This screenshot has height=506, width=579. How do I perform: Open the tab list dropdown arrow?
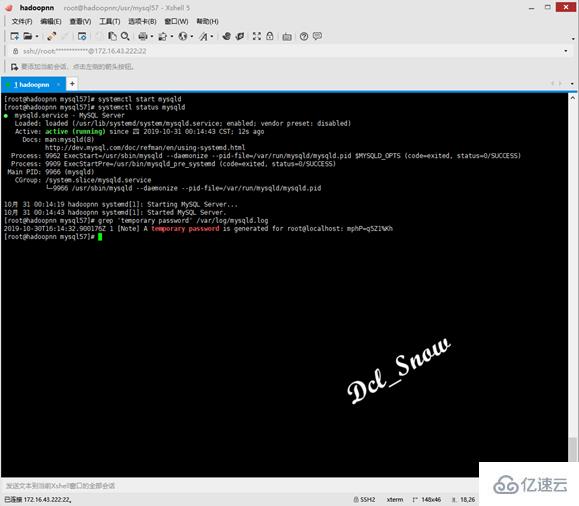click(572, 84)
